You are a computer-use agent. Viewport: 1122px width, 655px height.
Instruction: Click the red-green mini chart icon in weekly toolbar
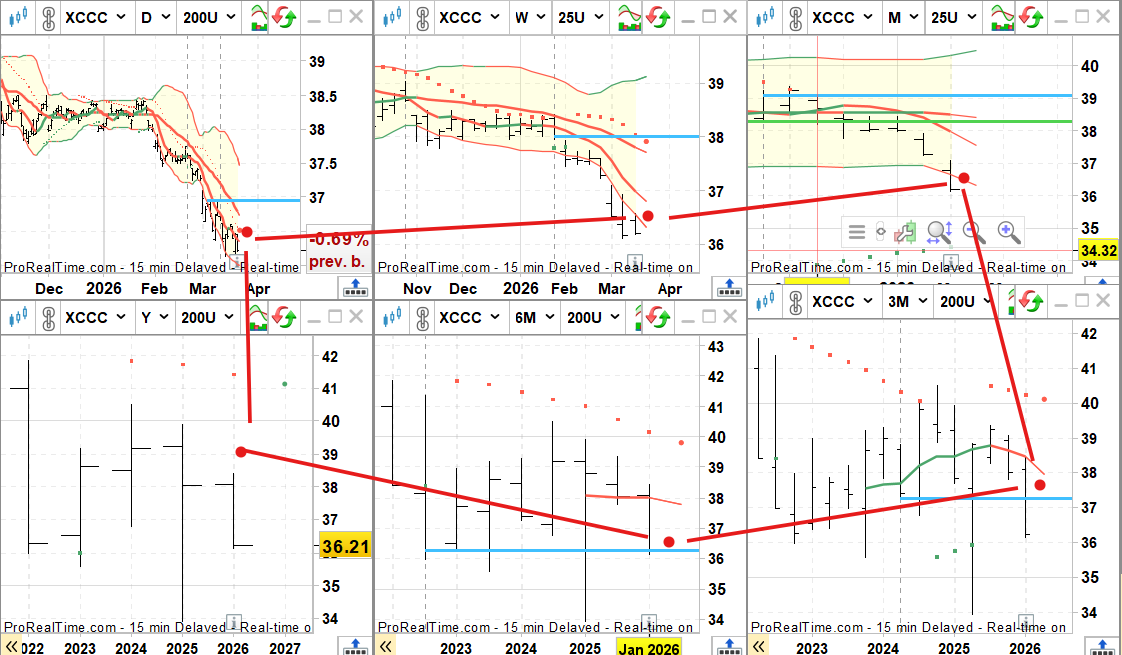[x=628, y=17]
